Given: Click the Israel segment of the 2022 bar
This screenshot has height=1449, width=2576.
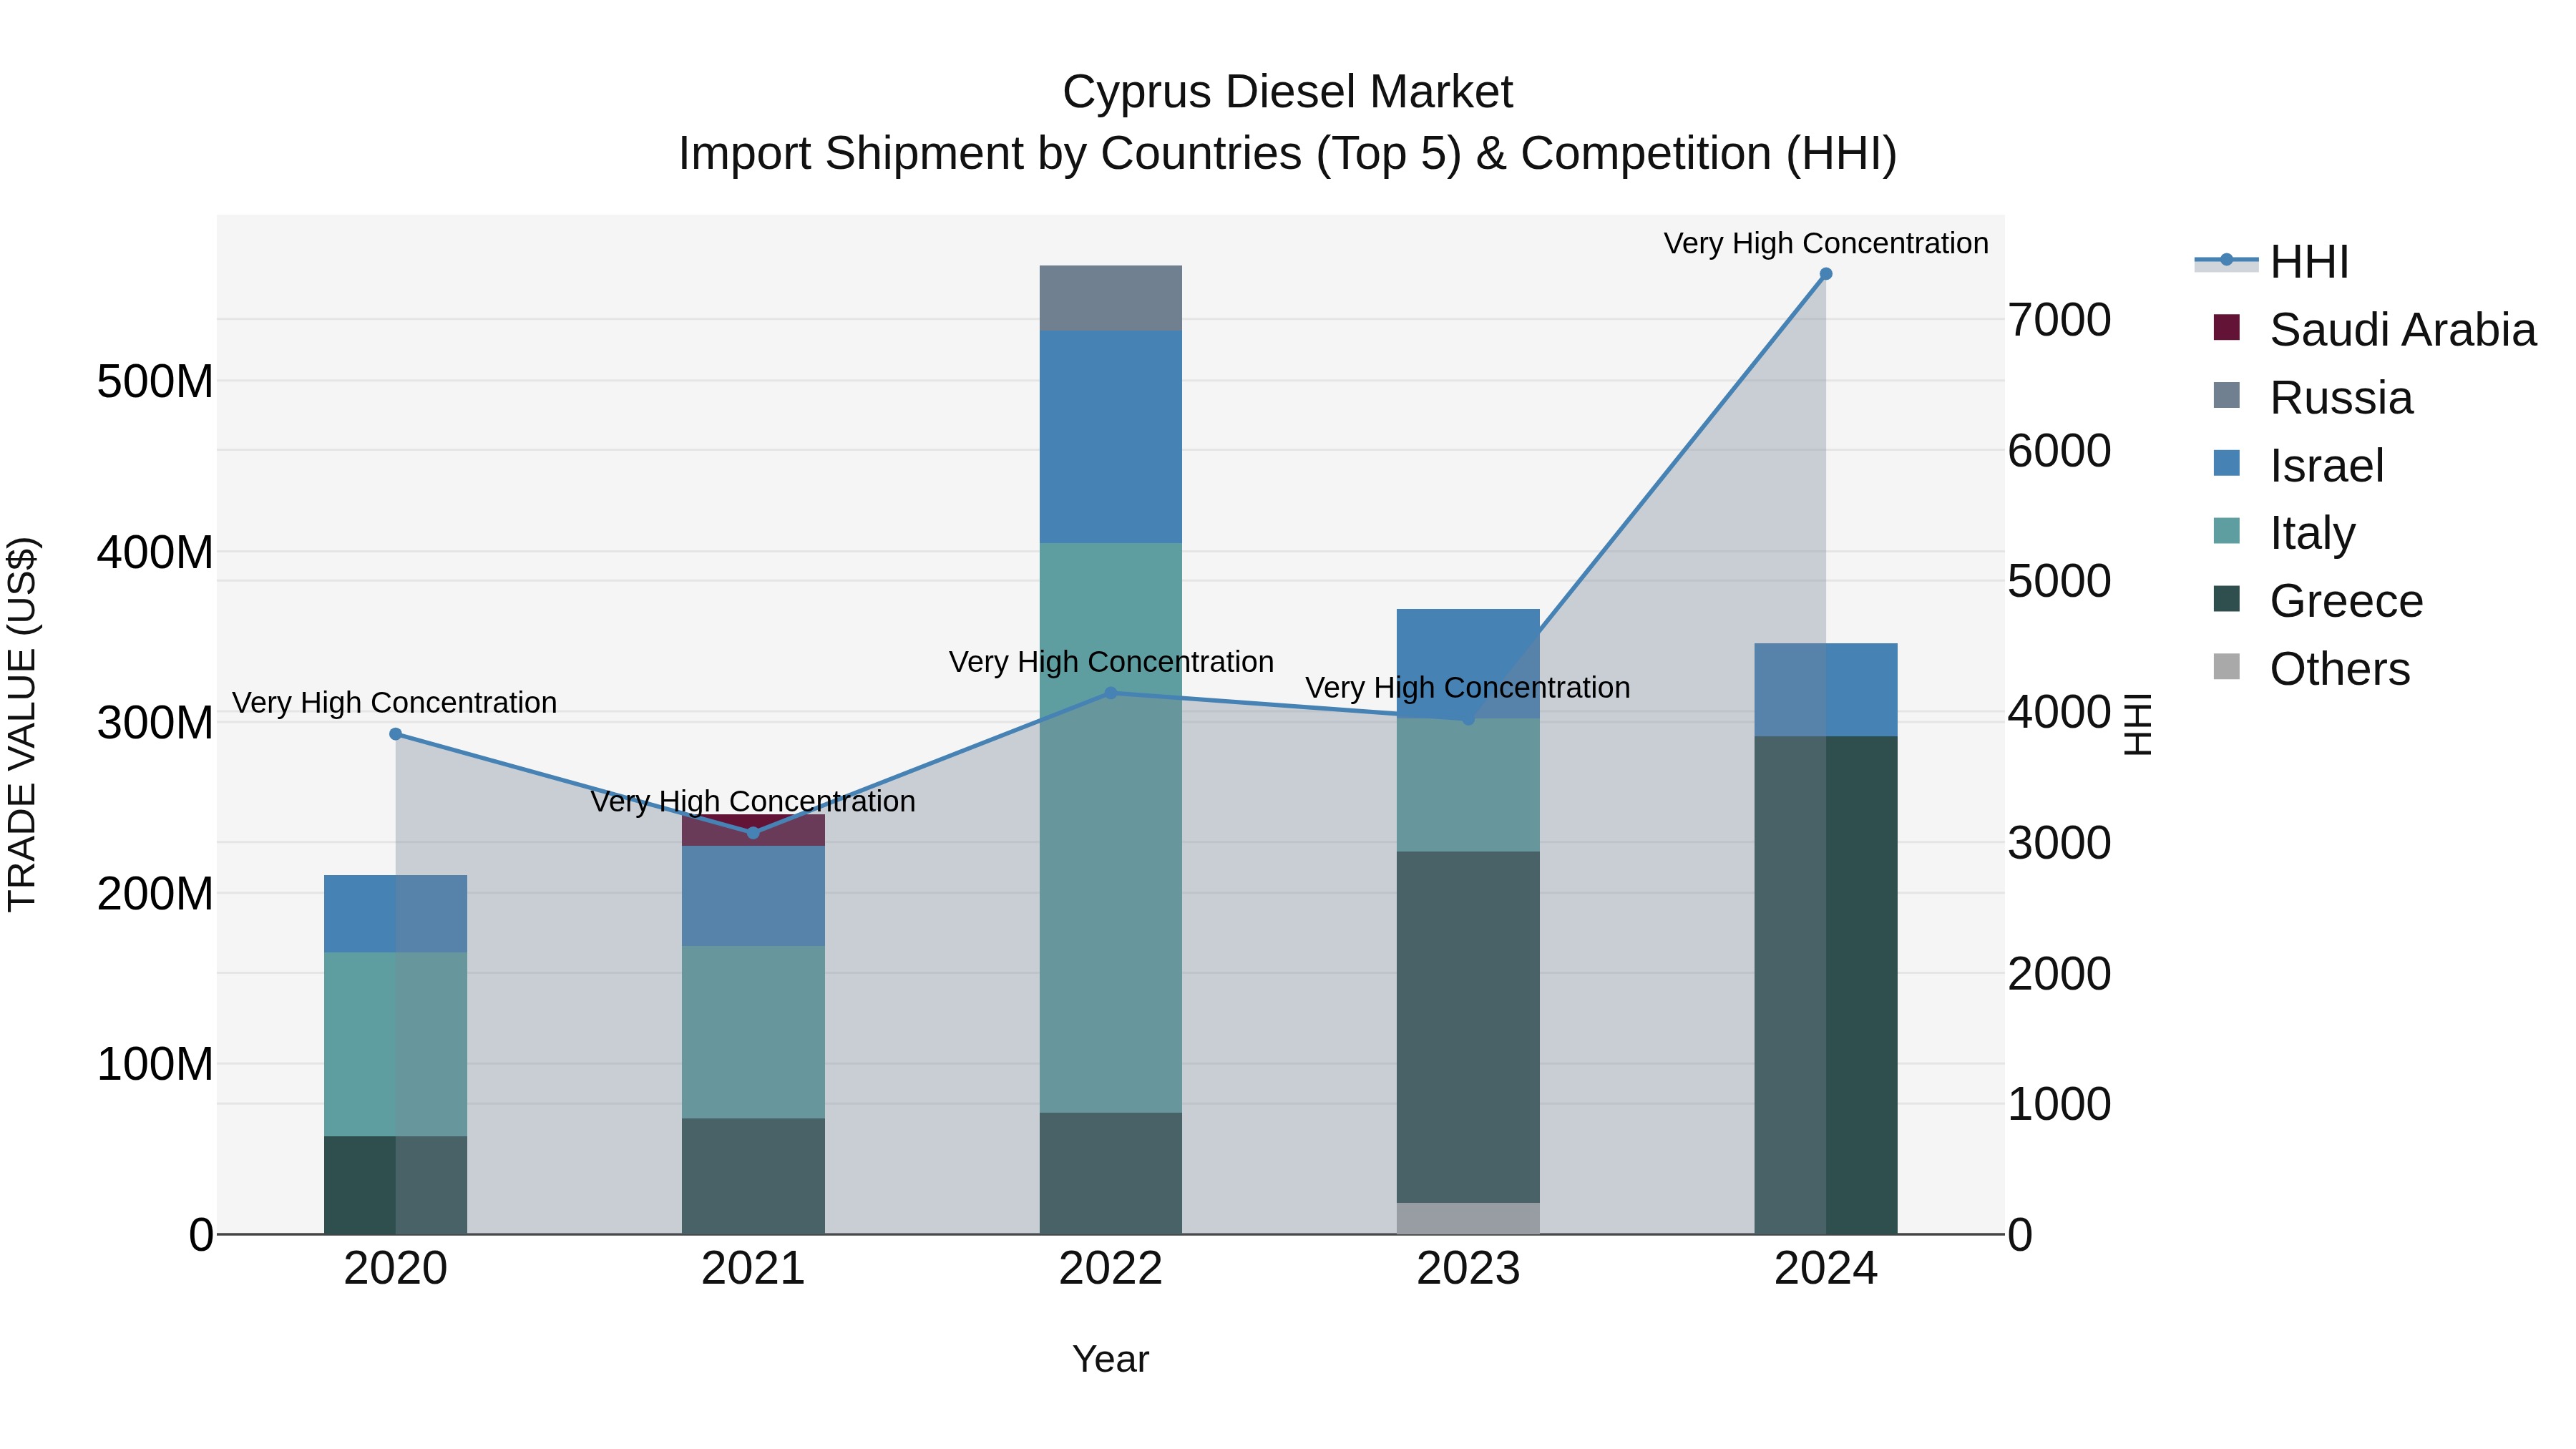Looking at the screenshot, I should (1111, 437).
